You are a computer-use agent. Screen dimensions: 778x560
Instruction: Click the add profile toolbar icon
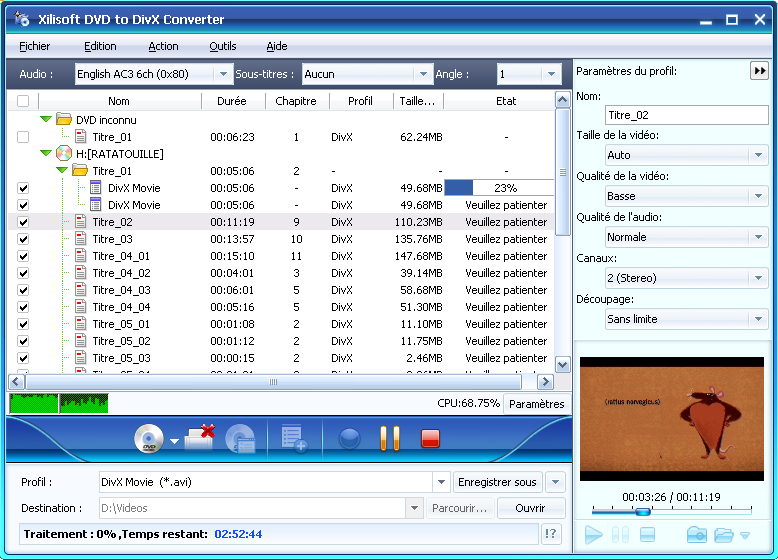(x=294, y=438)
